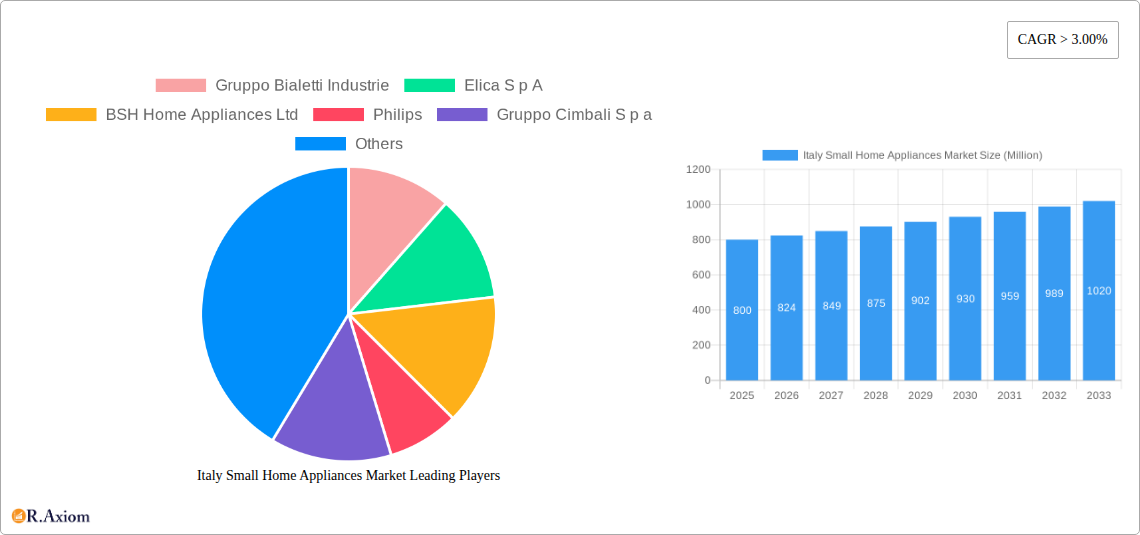Click the Elica S p A legend label
Viewport: 1140px width, 535px height.
[503, 86]
